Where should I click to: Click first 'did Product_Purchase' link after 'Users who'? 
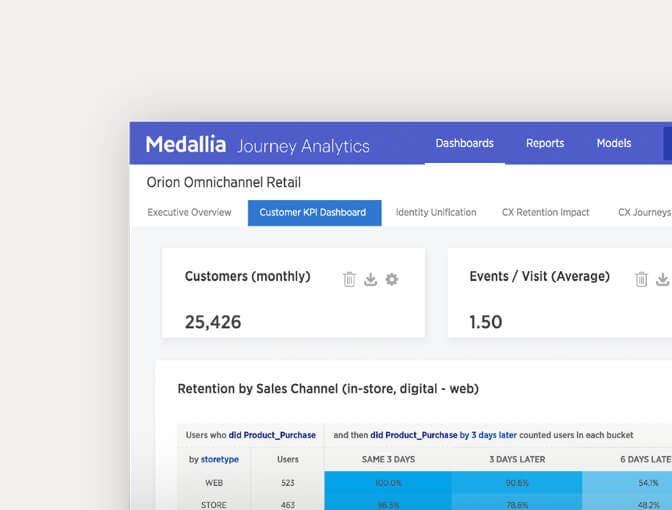click(x=272, y=435)
